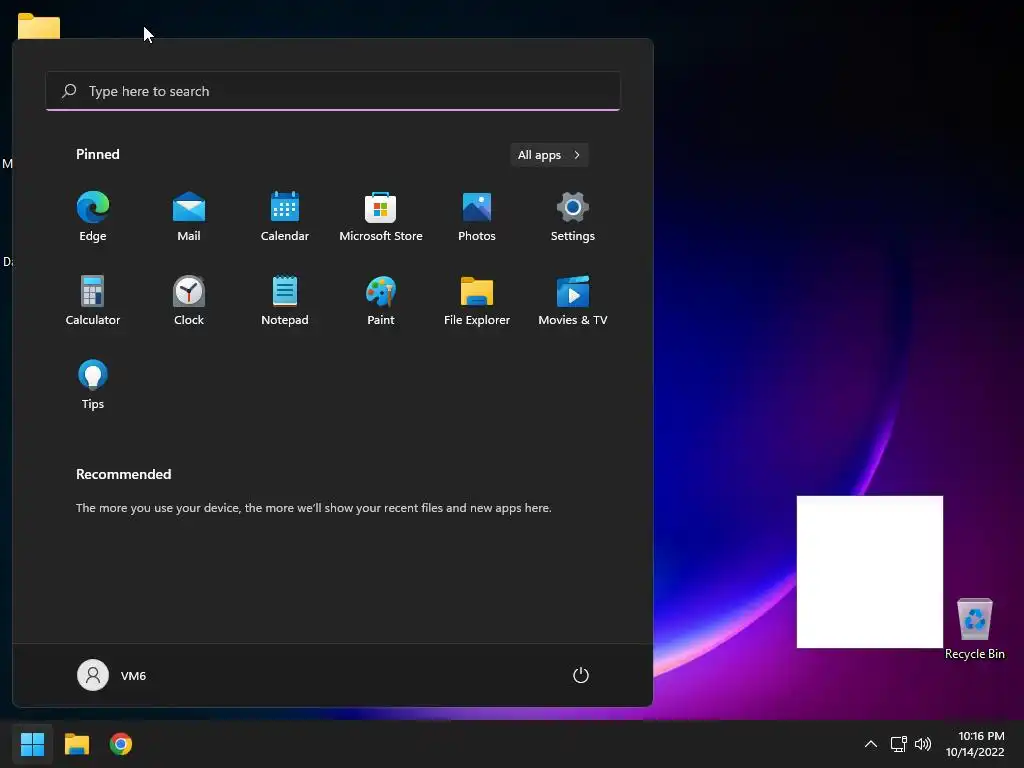Select the Recycle Bin desktop icon
This screenshot has height=768, width=1024.
(974, 629)
